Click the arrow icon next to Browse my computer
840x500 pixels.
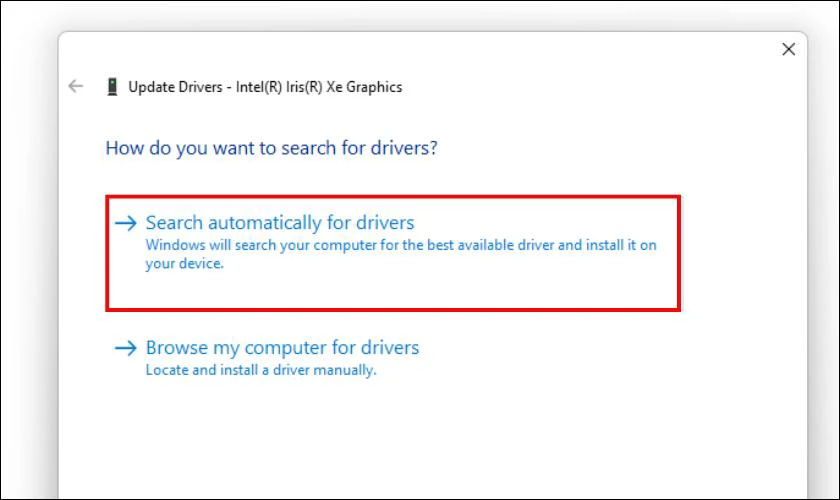coord(126,348)
